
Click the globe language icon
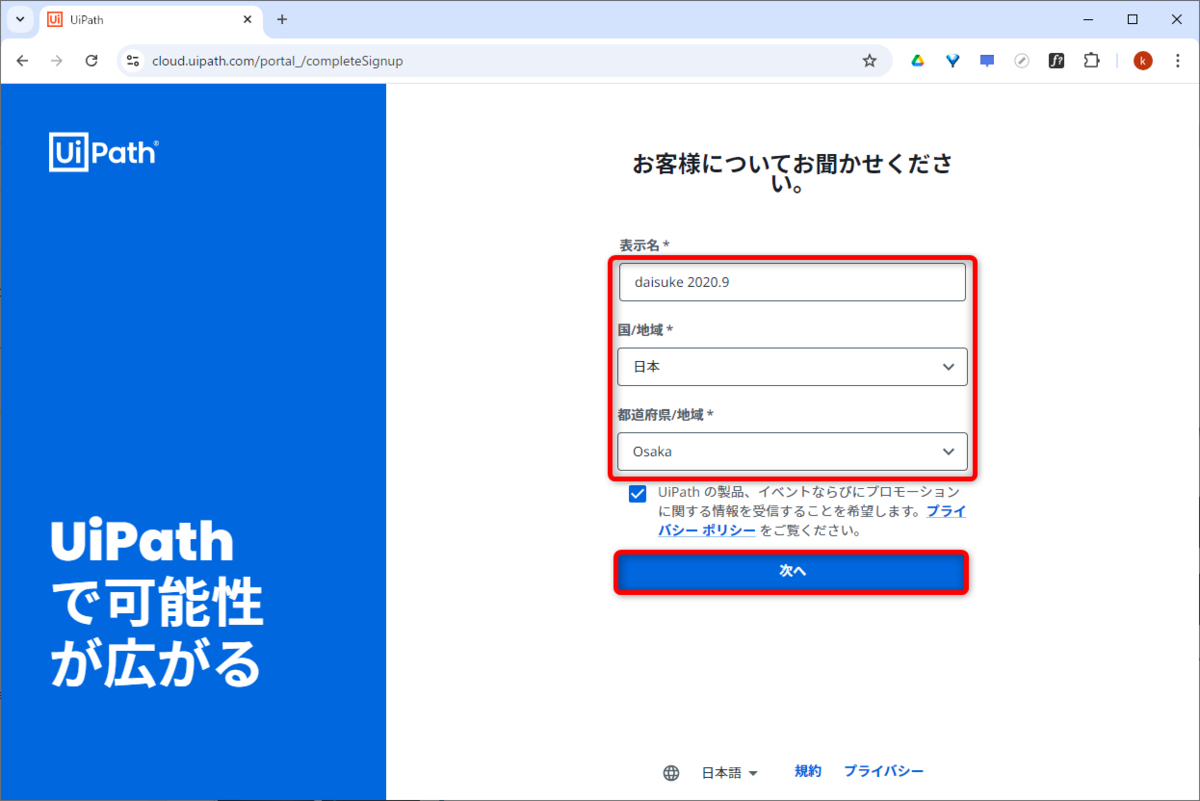672,773
